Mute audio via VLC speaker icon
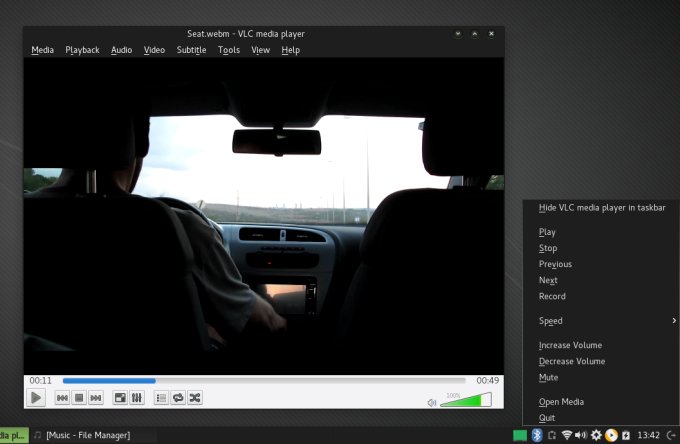680x444 pixels. pyautogui.click(x=432, y=403)
